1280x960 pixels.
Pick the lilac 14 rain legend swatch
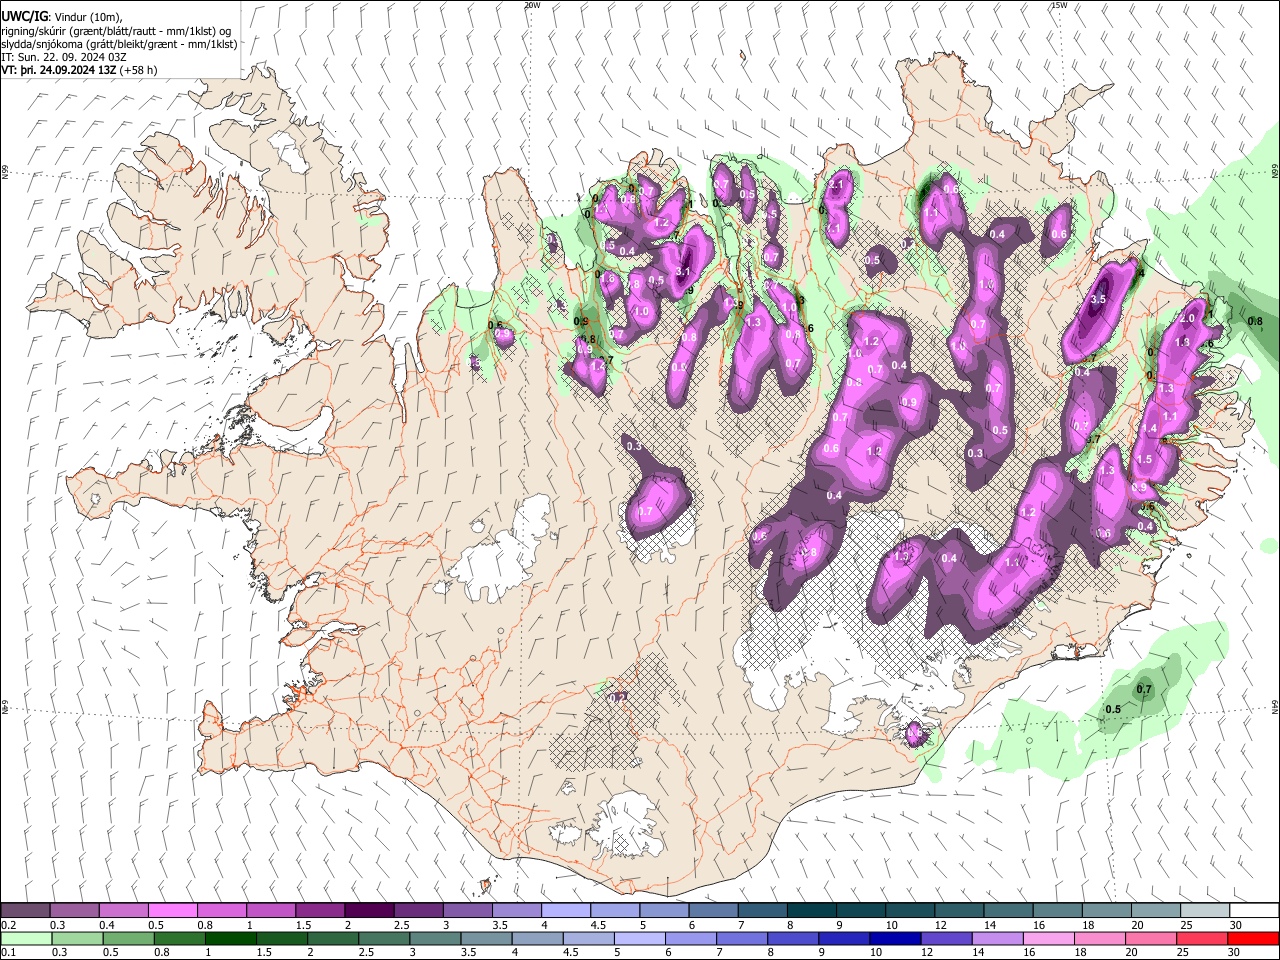997,938
